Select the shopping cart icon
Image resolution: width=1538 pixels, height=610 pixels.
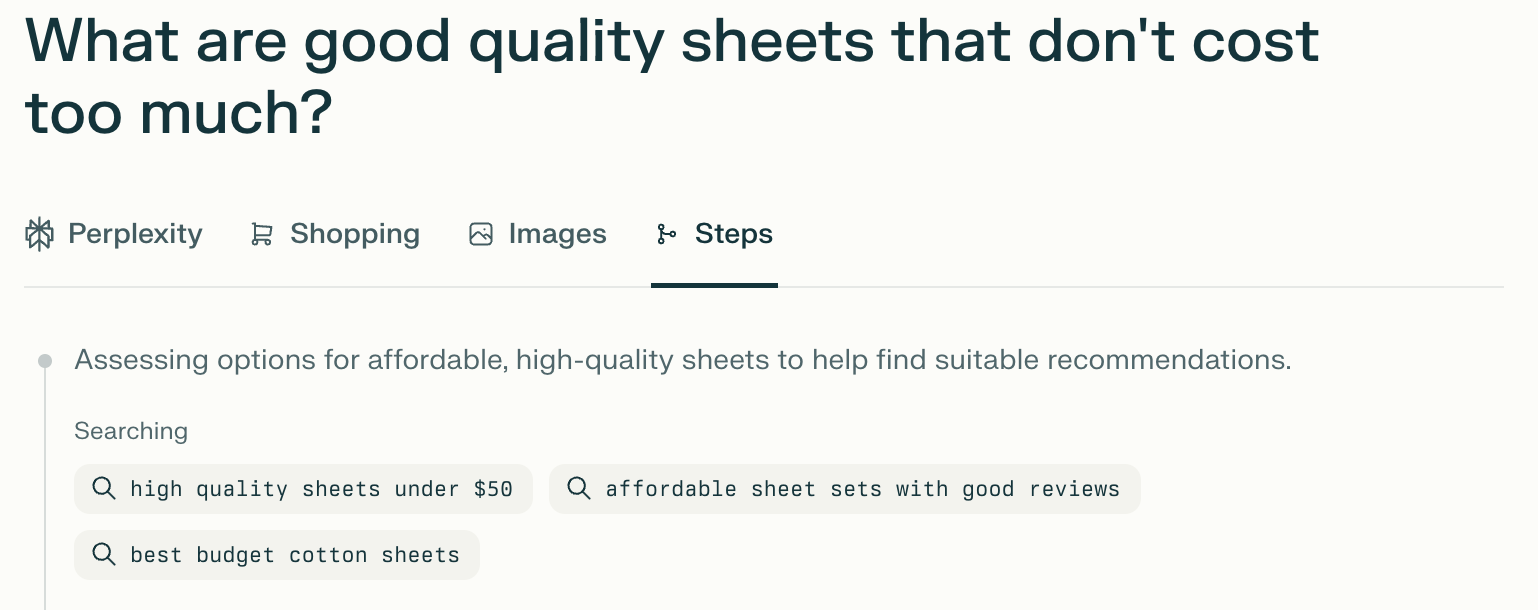261,233
